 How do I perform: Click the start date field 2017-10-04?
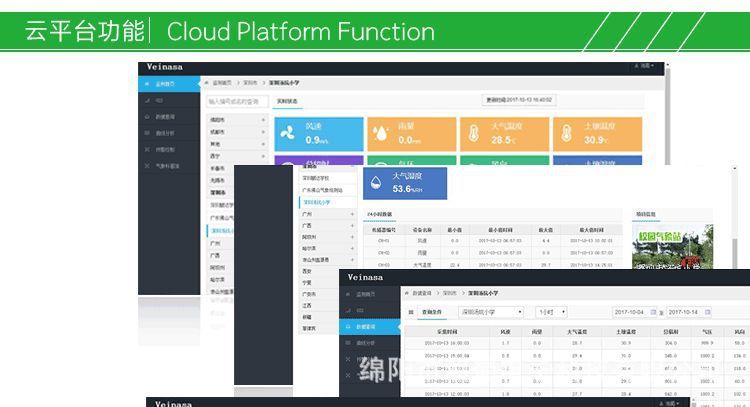tap(635, 312)
